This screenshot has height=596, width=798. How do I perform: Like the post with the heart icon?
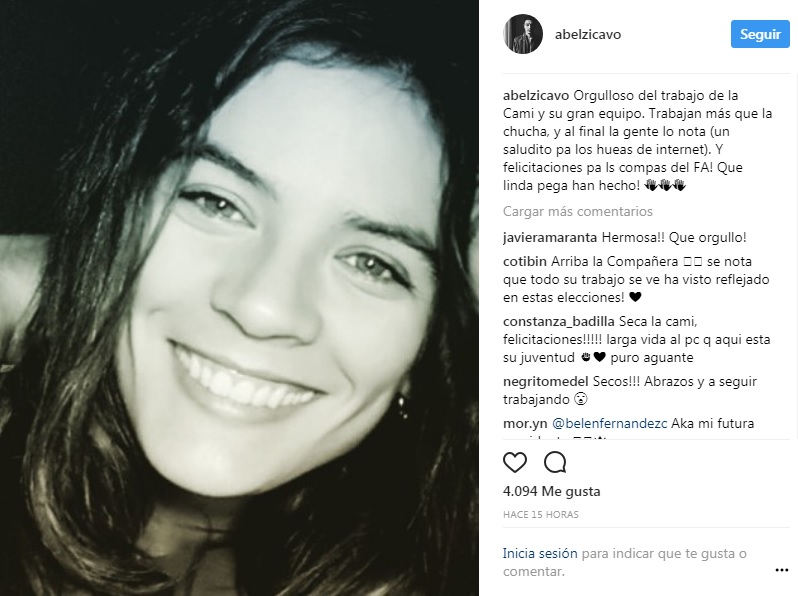tap(515, 462)
